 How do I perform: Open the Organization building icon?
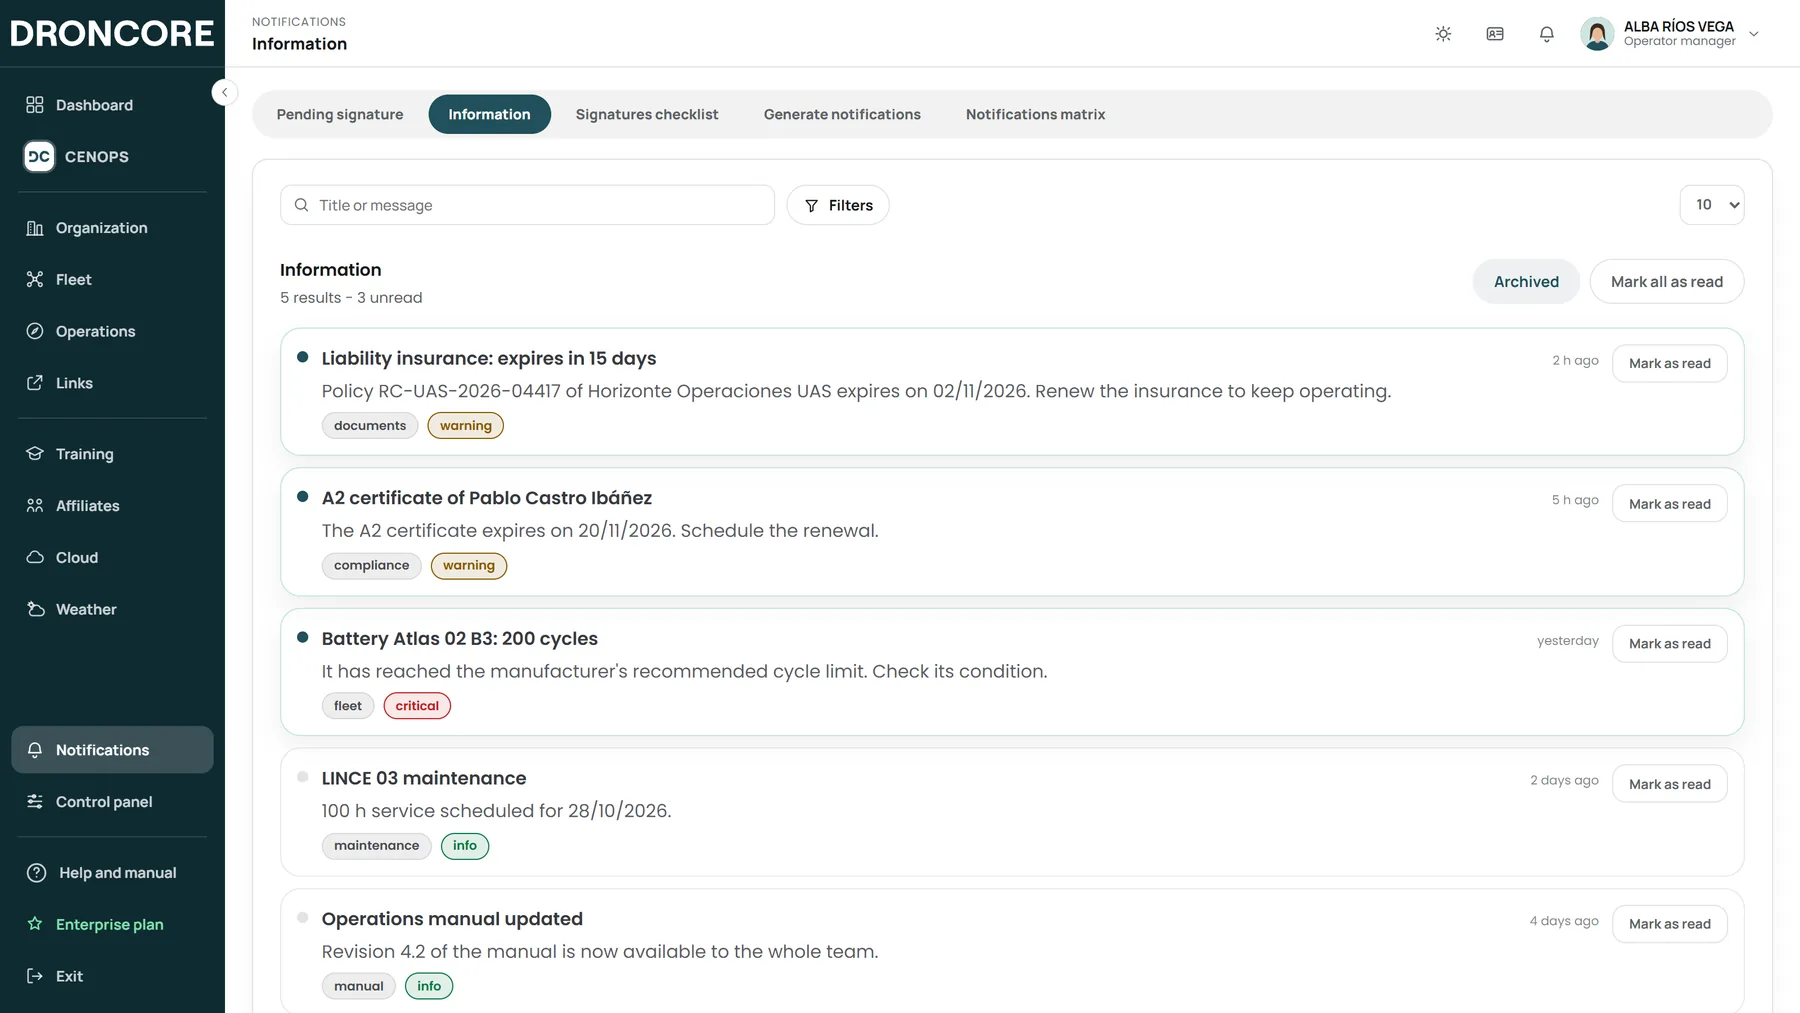coord(35,228)
